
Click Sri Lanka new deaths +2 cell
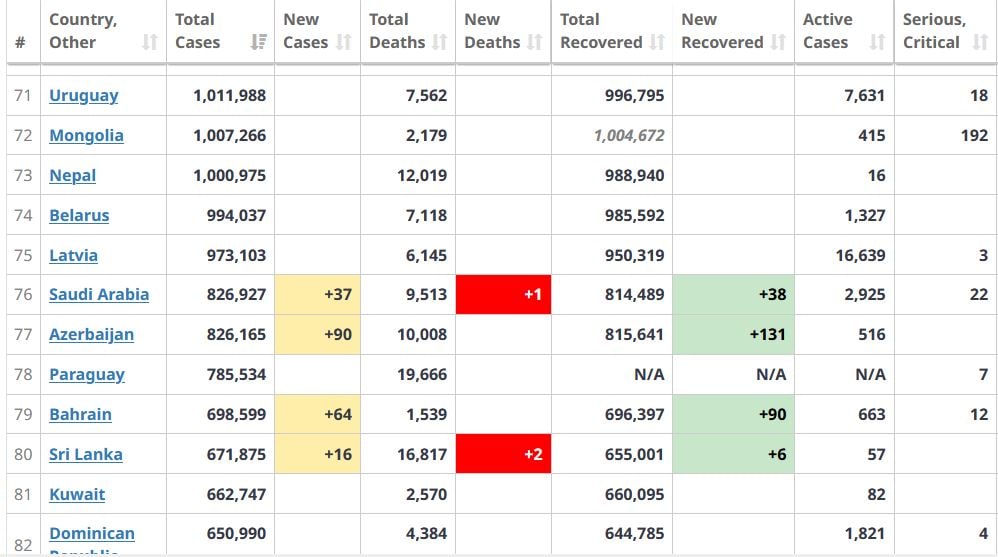click(503, 455)
